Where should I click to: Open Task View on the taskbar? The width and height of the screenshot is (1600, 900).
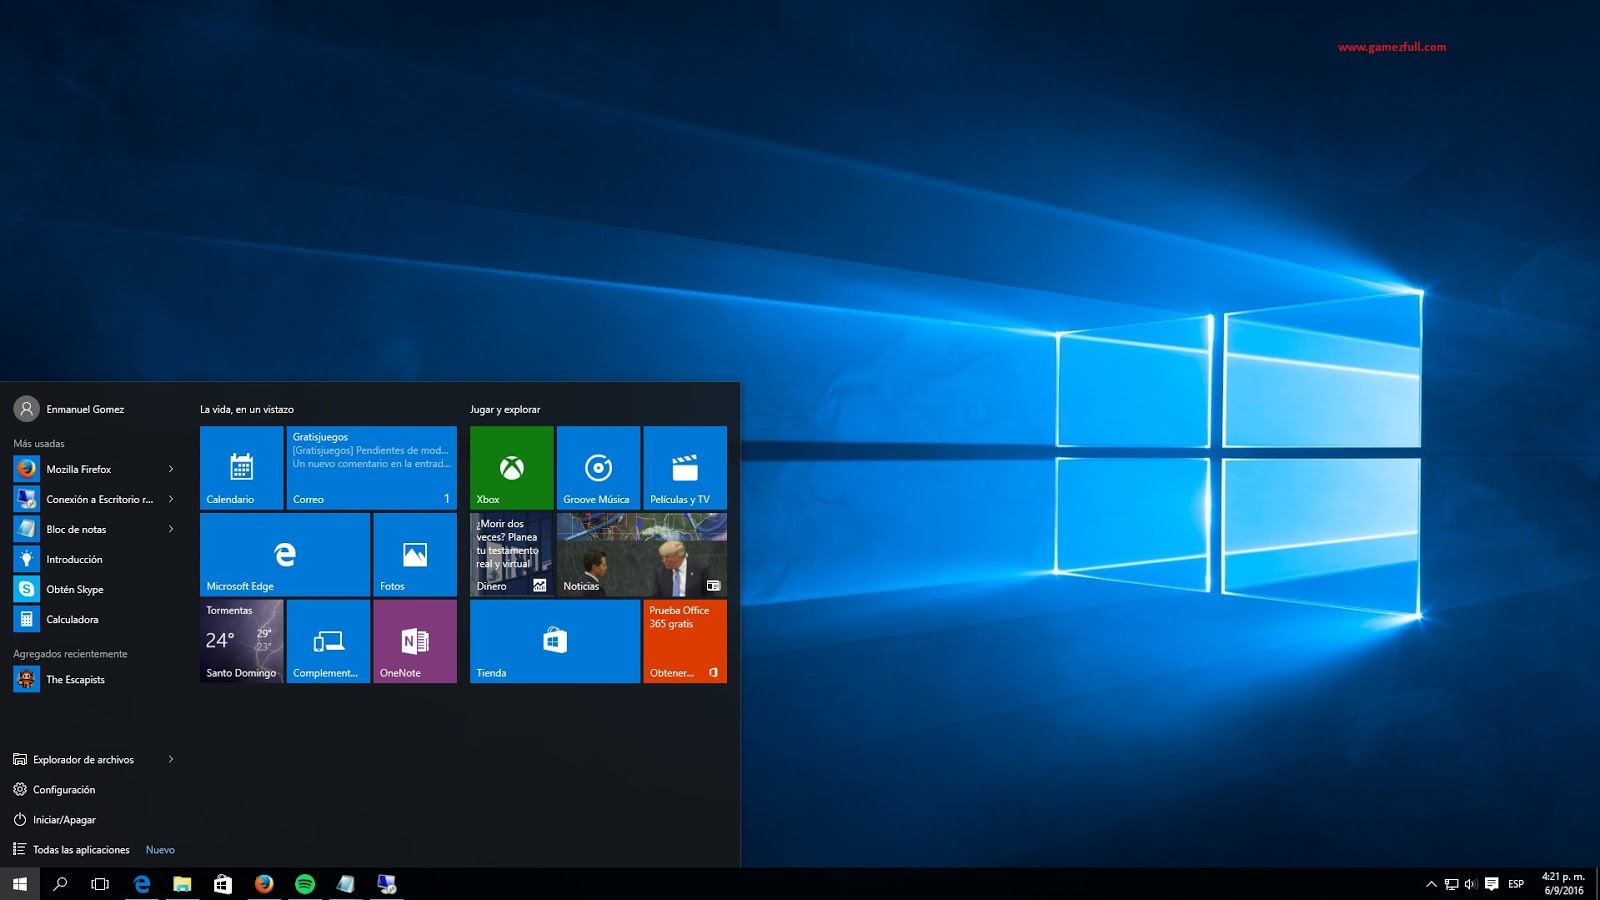click(100, 884)
